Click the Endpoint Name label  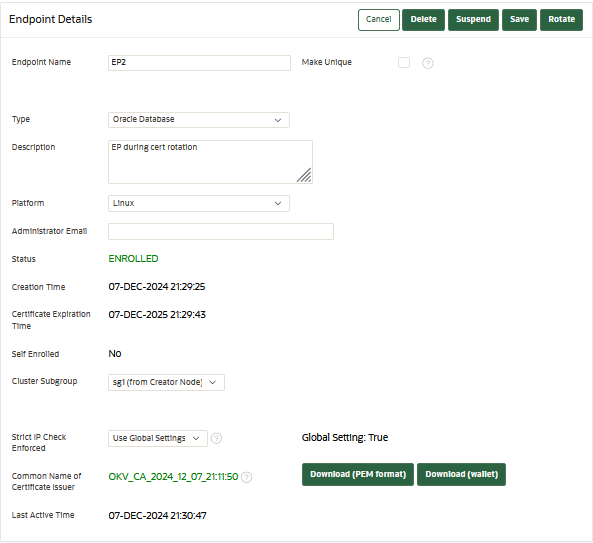click(x=41, y=62)
